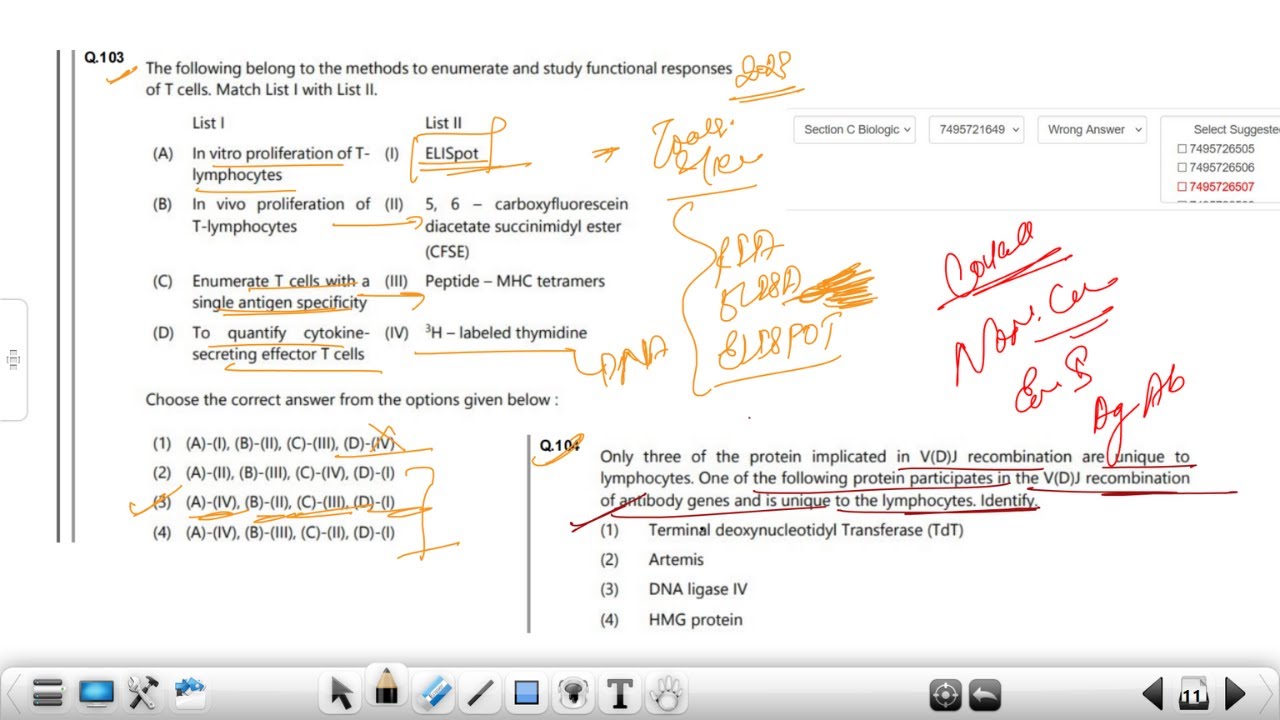
Task: Go to the previous whiteboard page
Action: 1153,693
